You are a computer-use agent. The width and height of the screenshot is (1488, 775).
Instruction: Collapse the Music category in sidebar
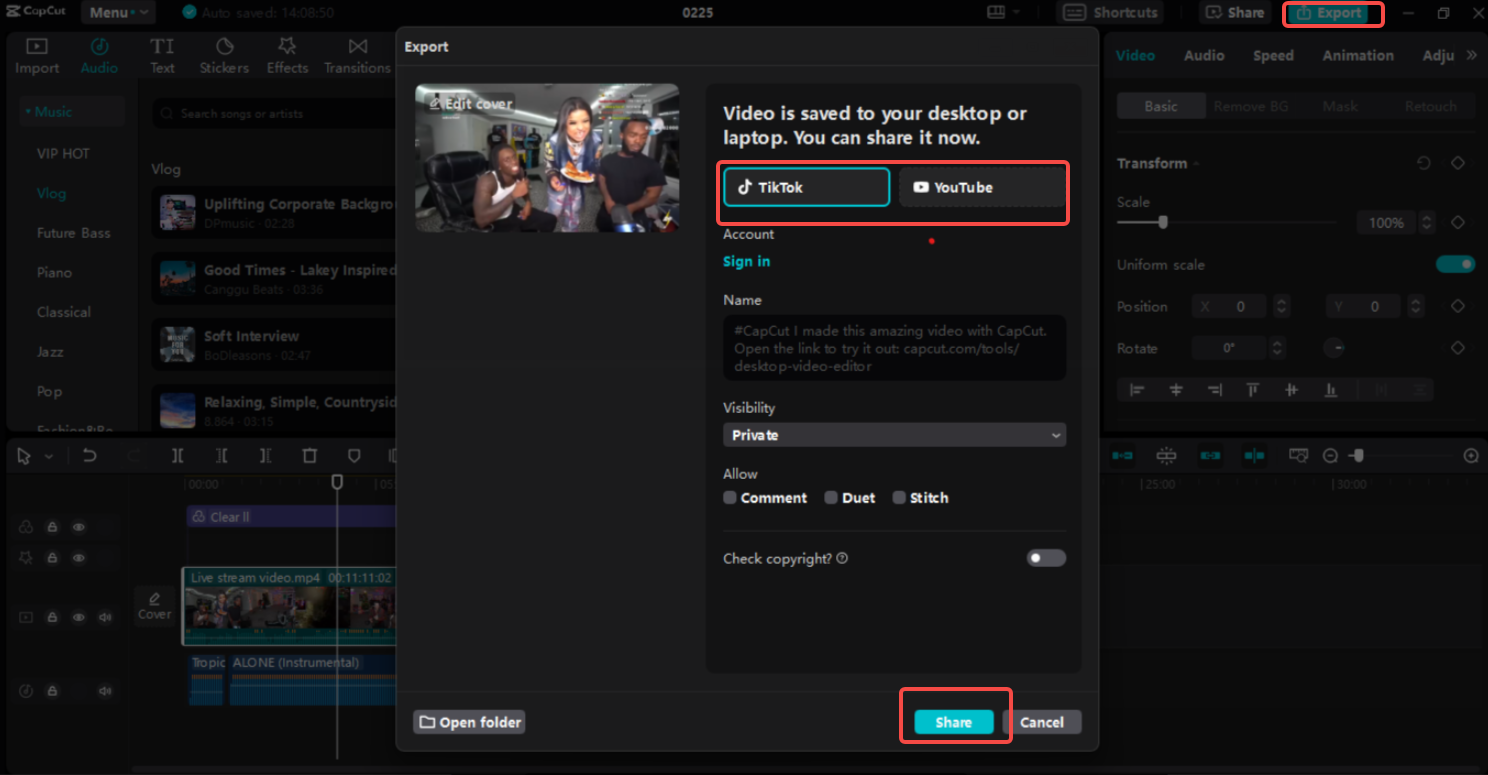click(72, 112)
